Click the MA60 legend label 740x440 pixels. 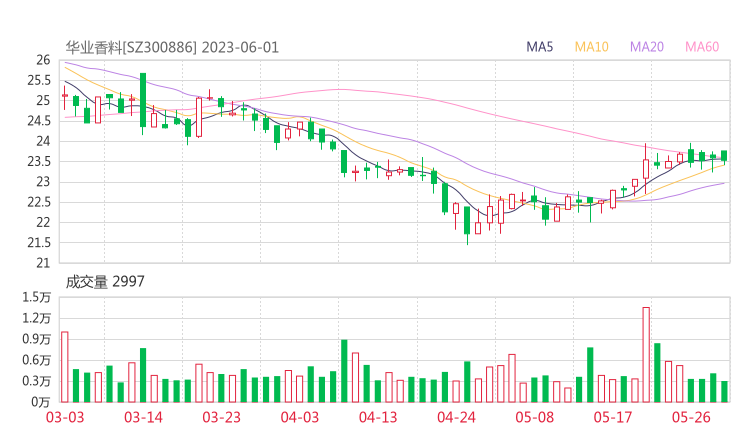click(x=702, y=47)
